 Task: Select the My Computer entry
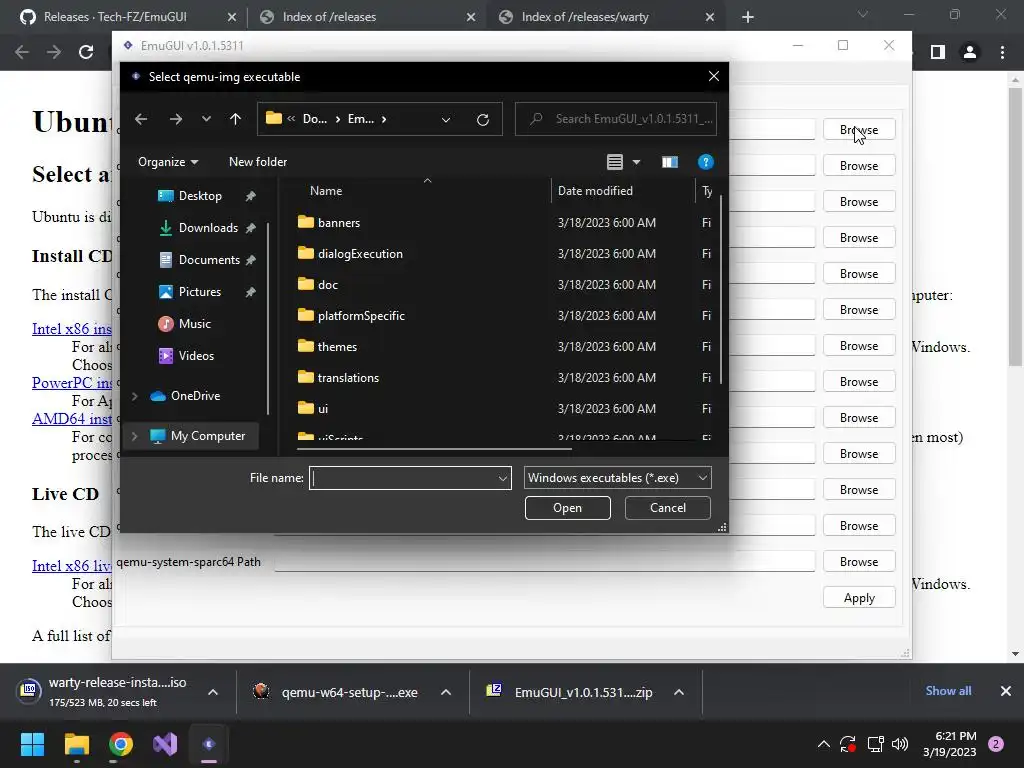208,436
